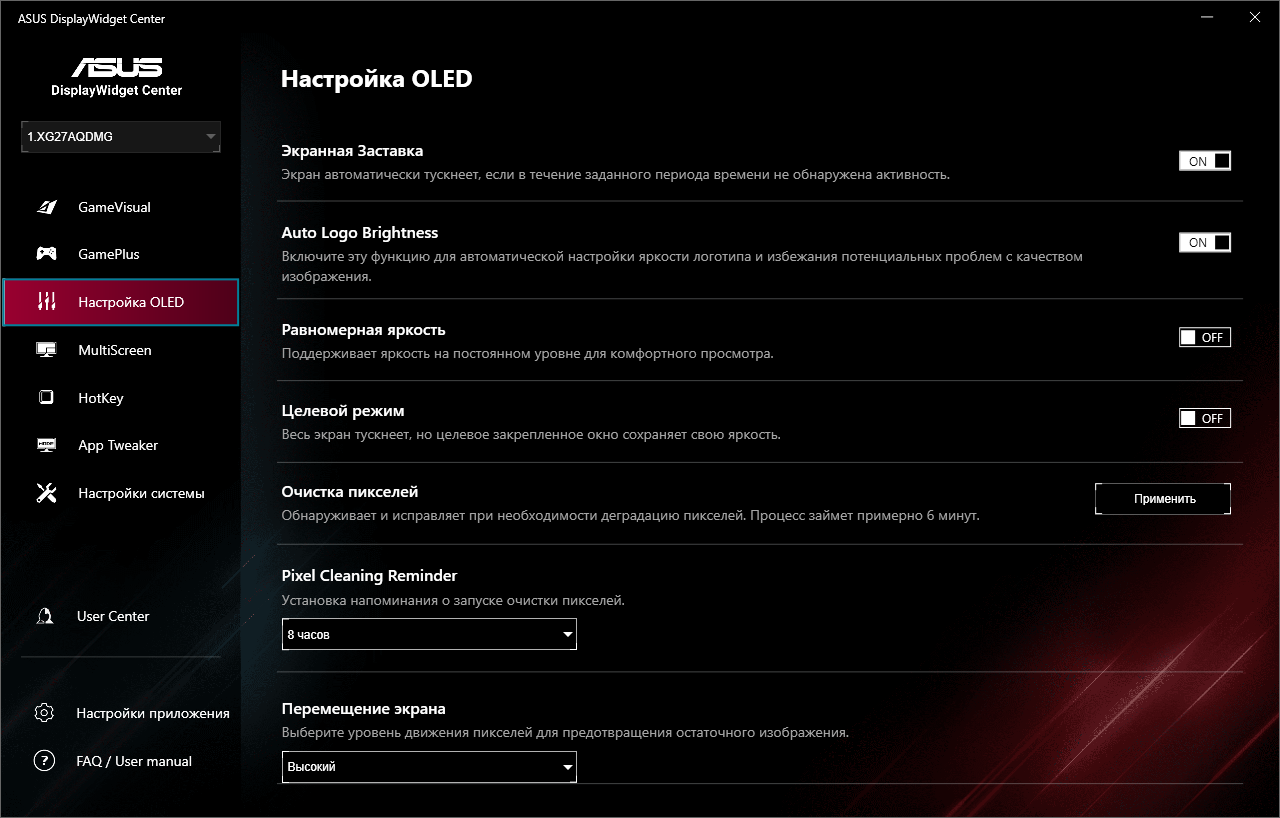Click the Применить button for pixel cleaning

click(1163, 498)
